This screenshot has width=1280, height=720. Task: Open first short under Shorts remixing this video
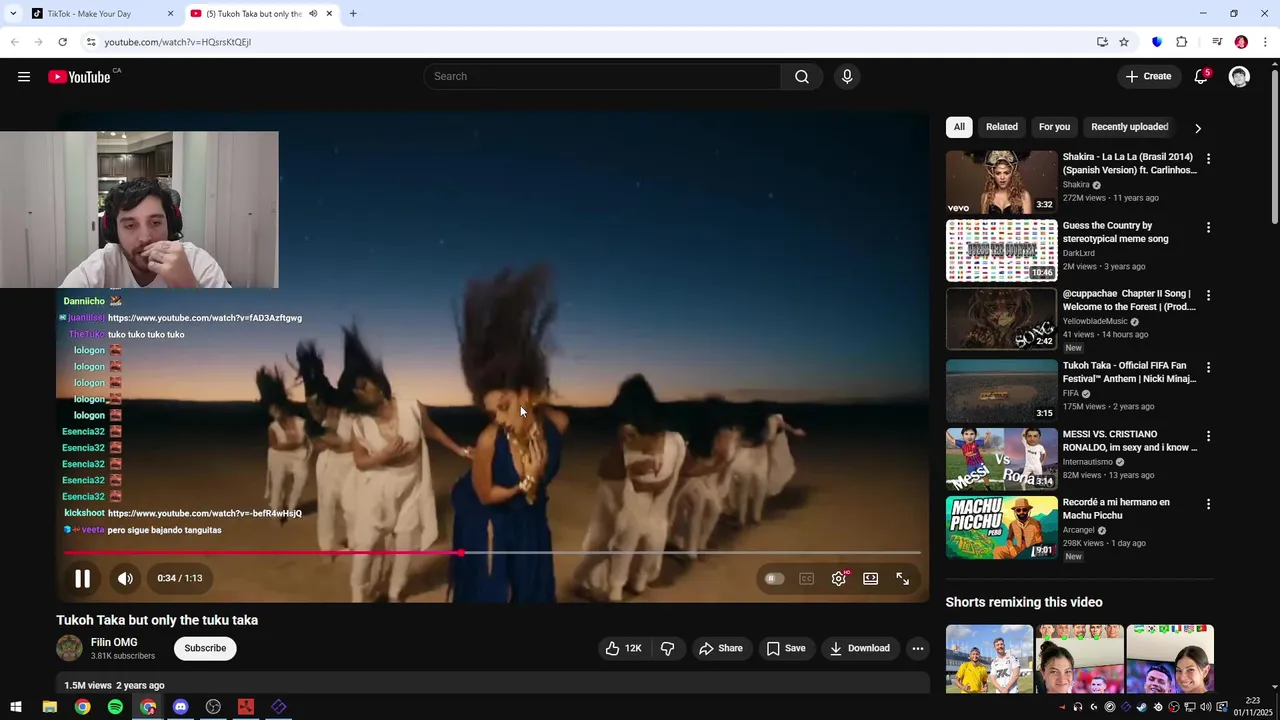[x=989, y=659]
